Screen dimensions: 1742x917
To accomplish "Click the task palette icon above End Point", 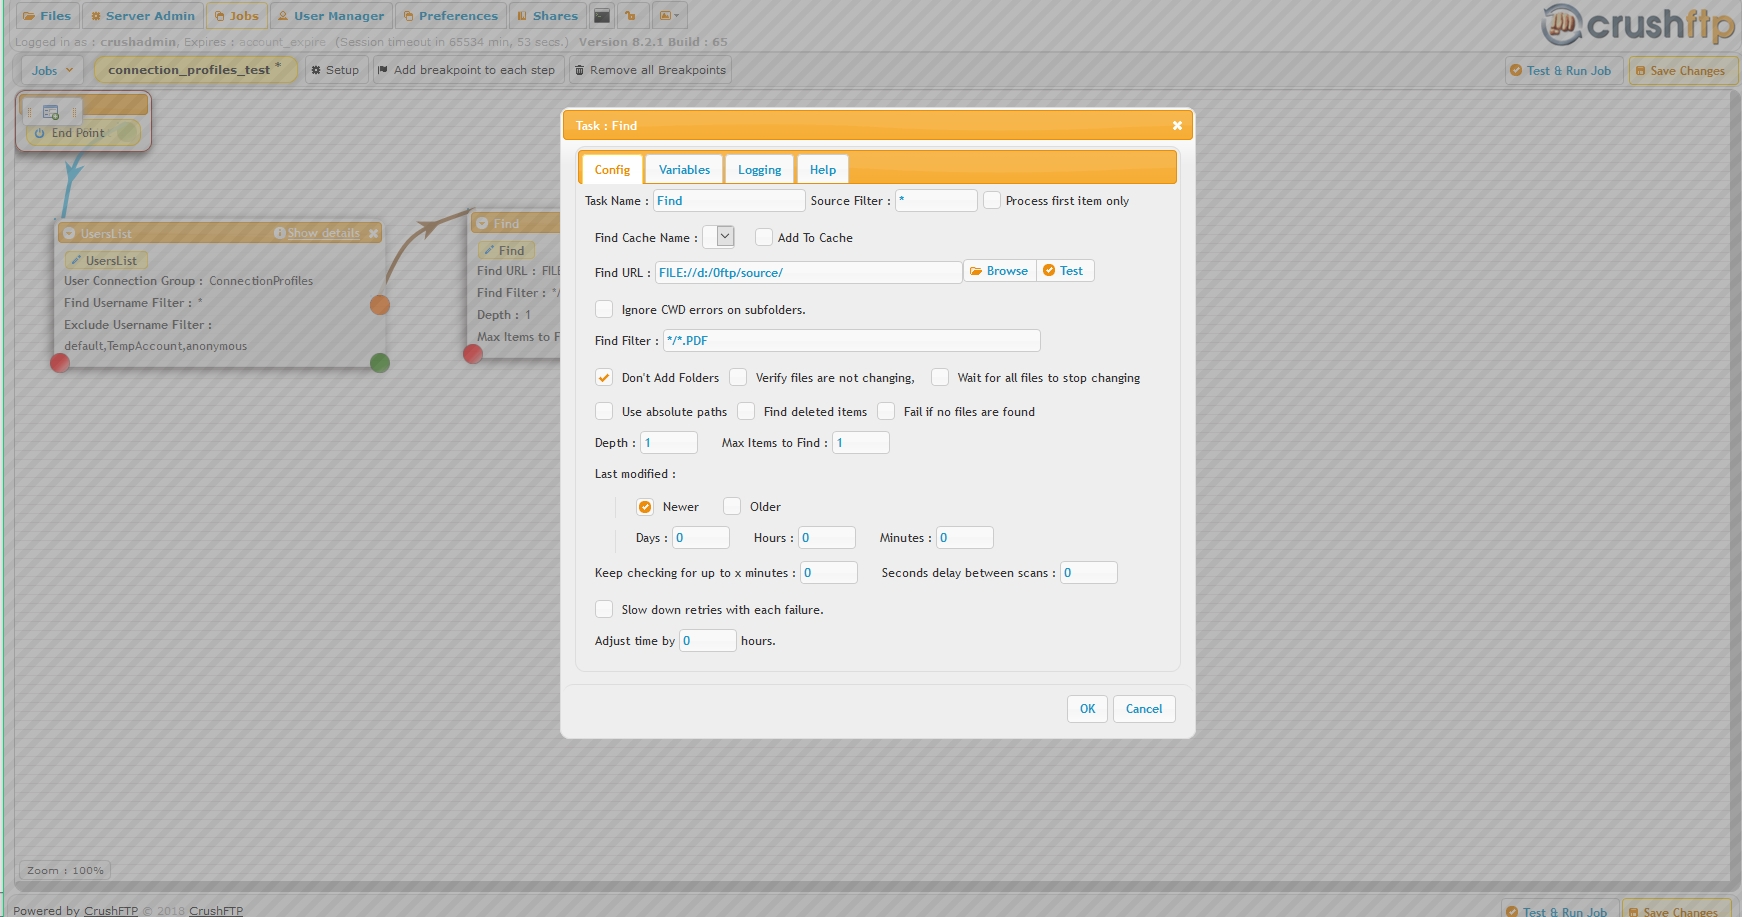I will coord(51,112).
